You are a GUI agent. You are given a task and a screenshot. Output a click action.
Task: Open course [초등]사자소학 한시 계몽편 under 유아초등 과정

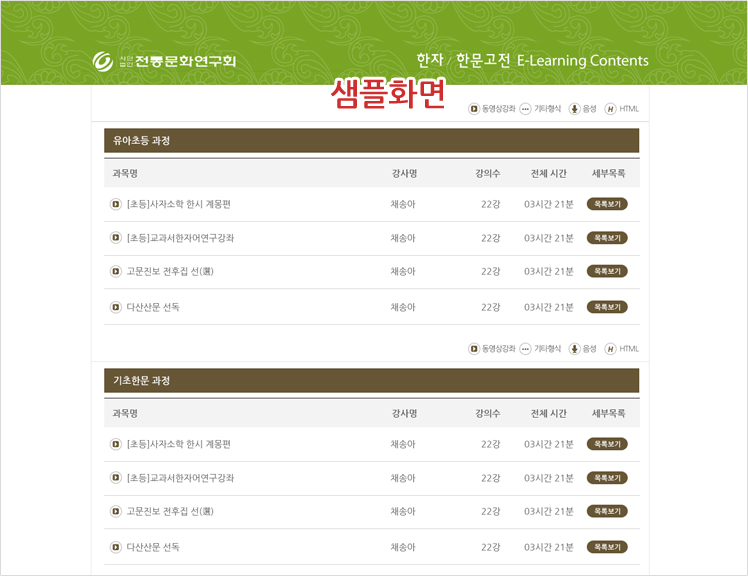[x=178, y=204]
